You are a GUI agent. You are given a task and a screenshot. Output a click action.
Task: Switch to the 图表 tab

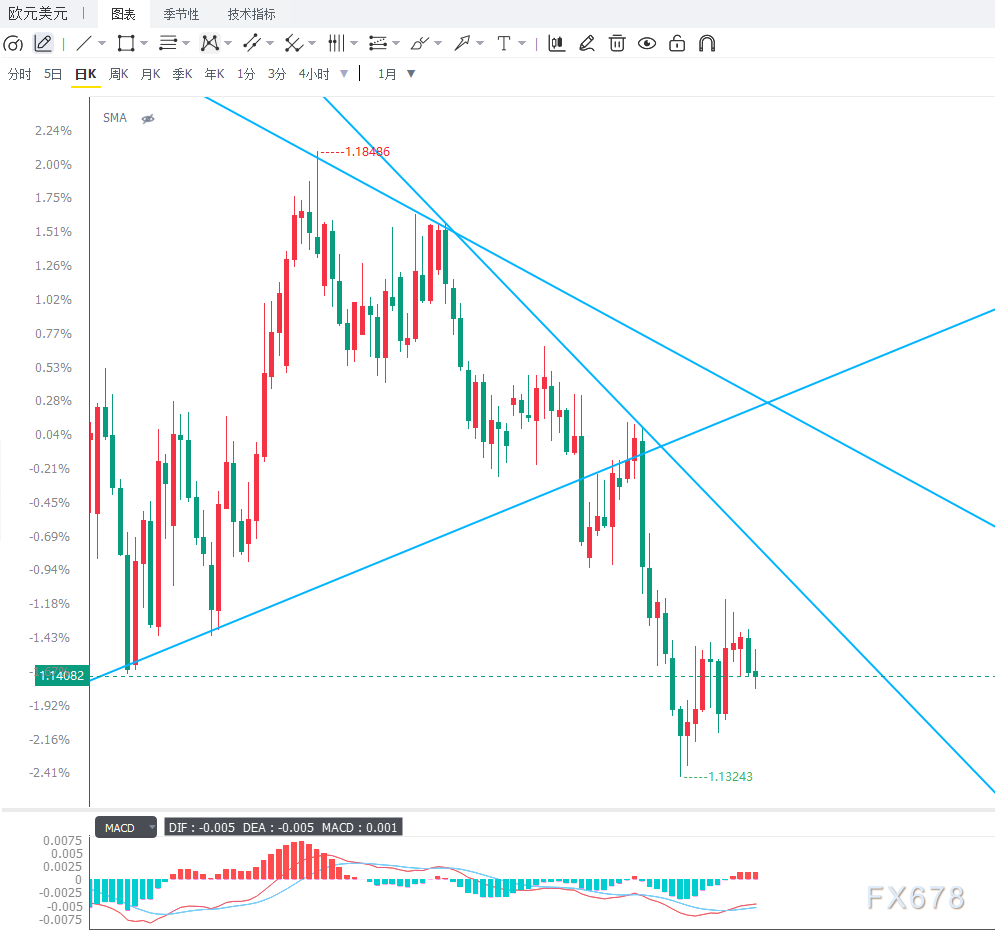point(123,14)
